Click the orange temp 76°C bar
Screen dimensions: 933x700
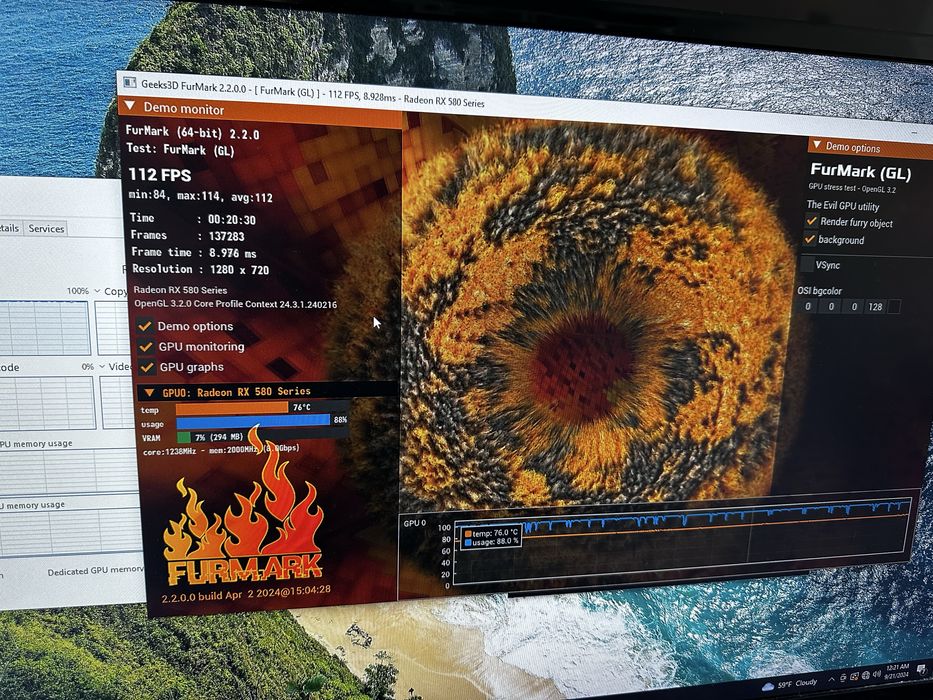(231, 408)
